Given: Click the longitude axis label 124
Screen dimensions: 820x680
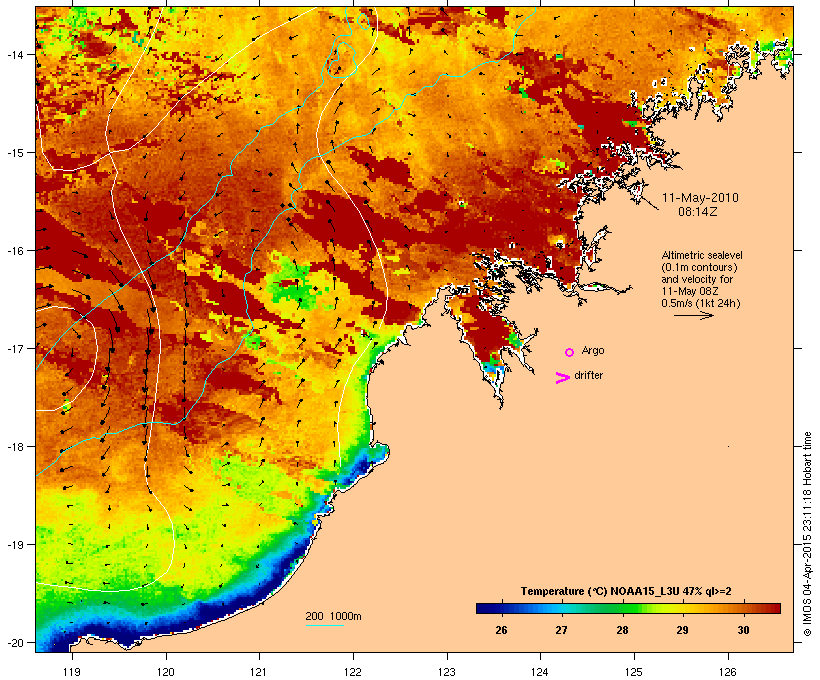Looking at the screenshot, I should (540, 672).
